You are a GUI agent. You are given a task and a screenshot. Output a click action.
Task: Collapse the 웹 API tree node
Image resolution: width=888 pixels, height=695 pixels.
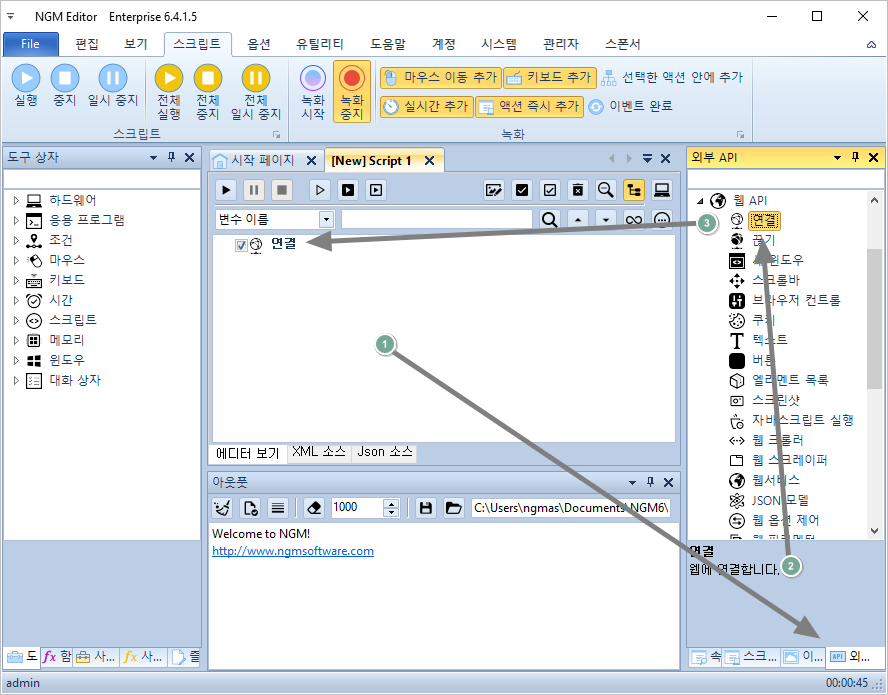[700, 201]
